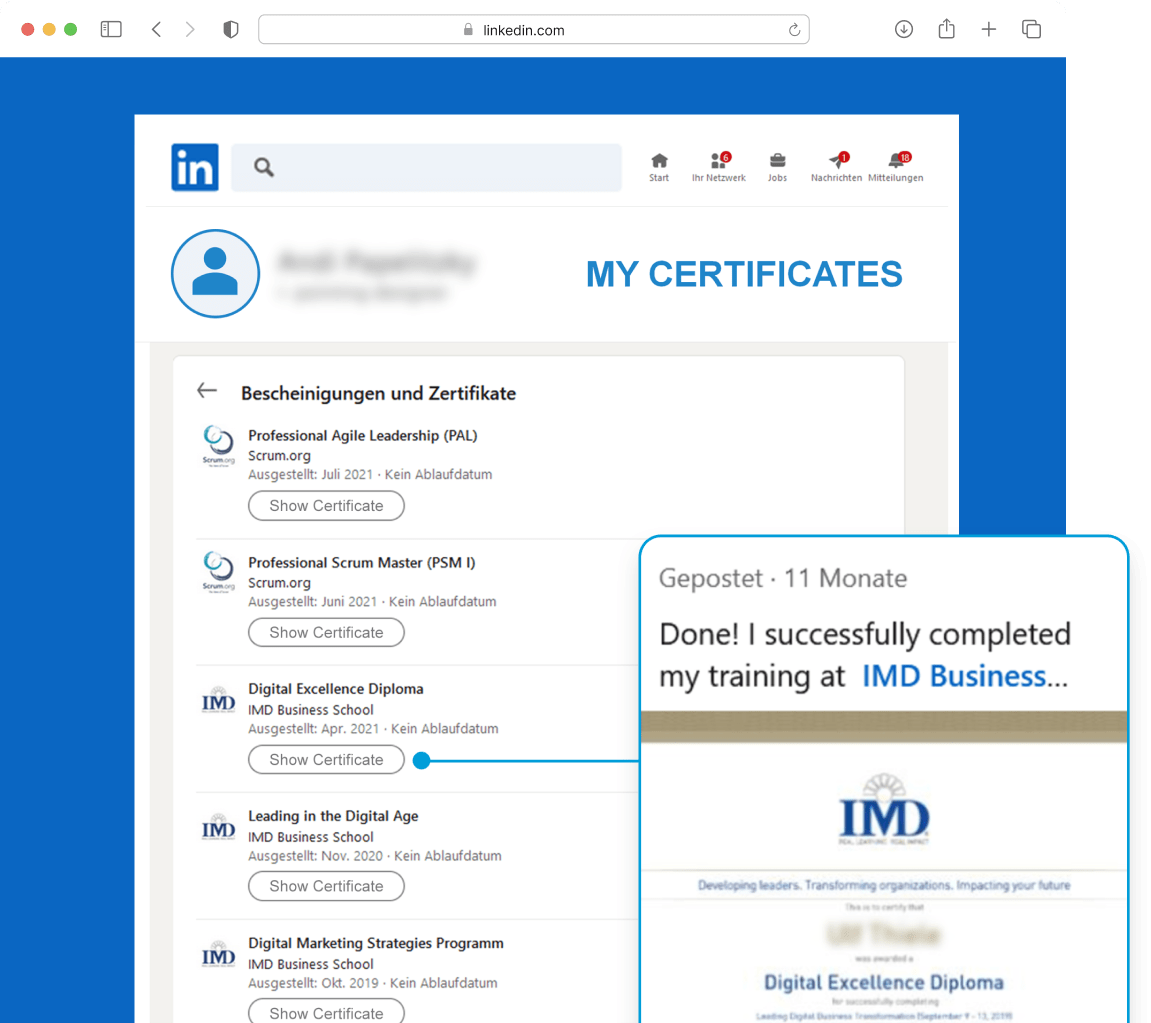Viewport: 1151px width, 1023px height.
Task: Show Certificate for Digital Excellence Diploma
Action: tap(326, 760)
